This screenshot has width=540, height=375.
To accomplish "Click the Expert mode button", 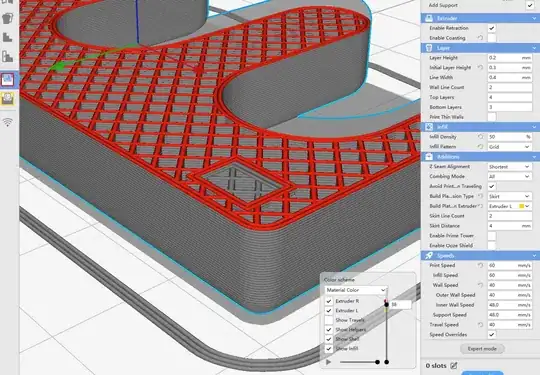I will [x=482, y=349].
